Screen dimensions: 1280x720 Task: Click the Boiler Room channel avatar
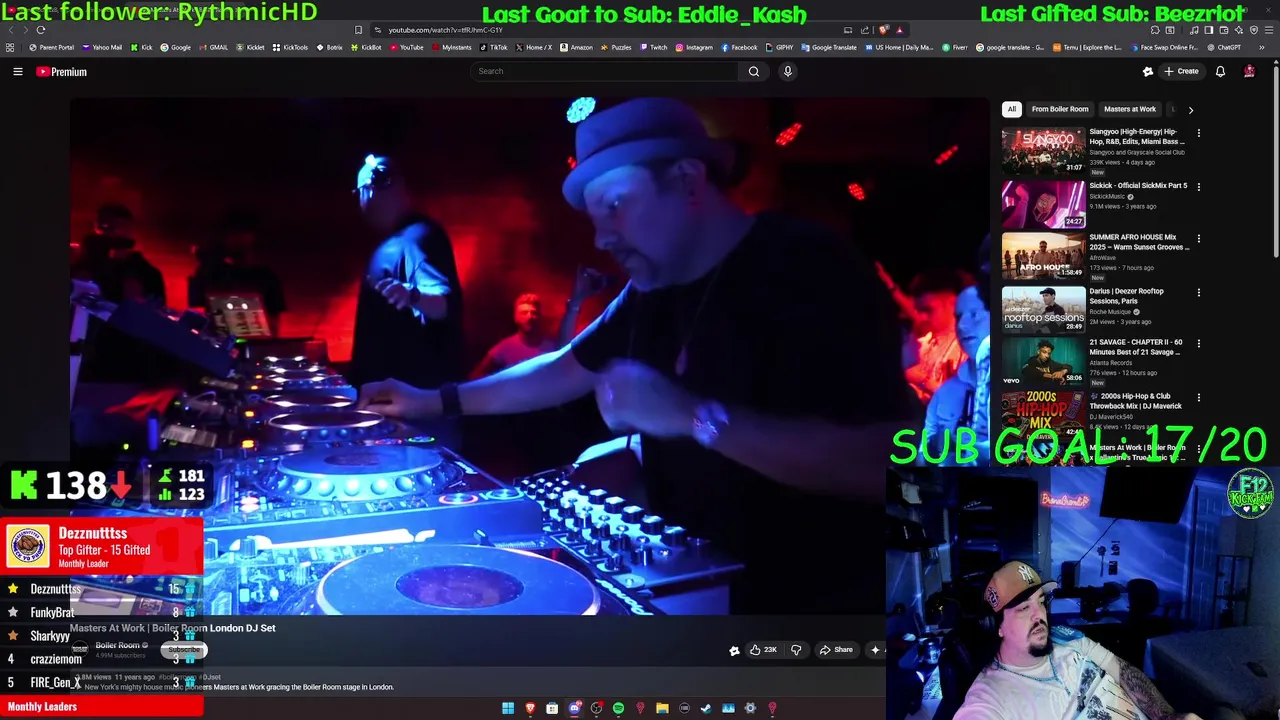tap(80, 649)
